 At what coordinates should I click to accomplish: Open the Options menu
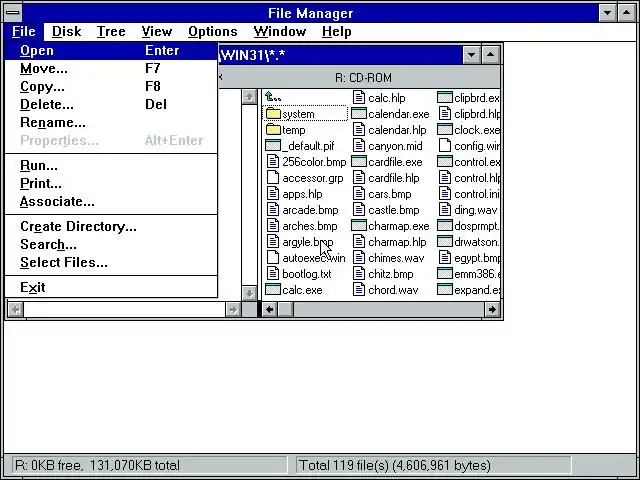[x=213, y=31]
